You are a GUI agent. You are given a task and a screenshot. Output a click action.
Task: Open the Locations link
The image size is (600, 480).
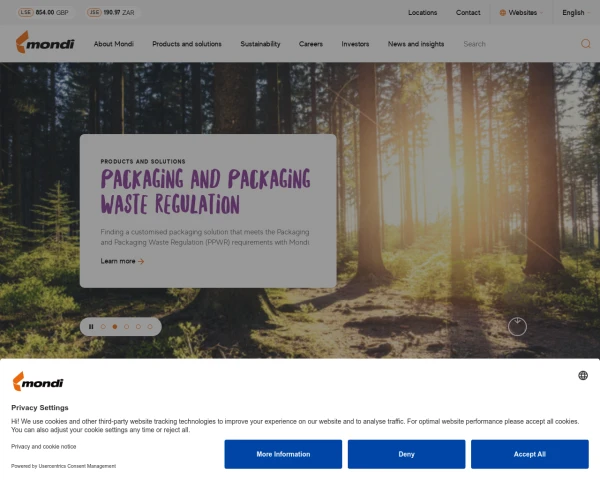(x=422, y=13)
